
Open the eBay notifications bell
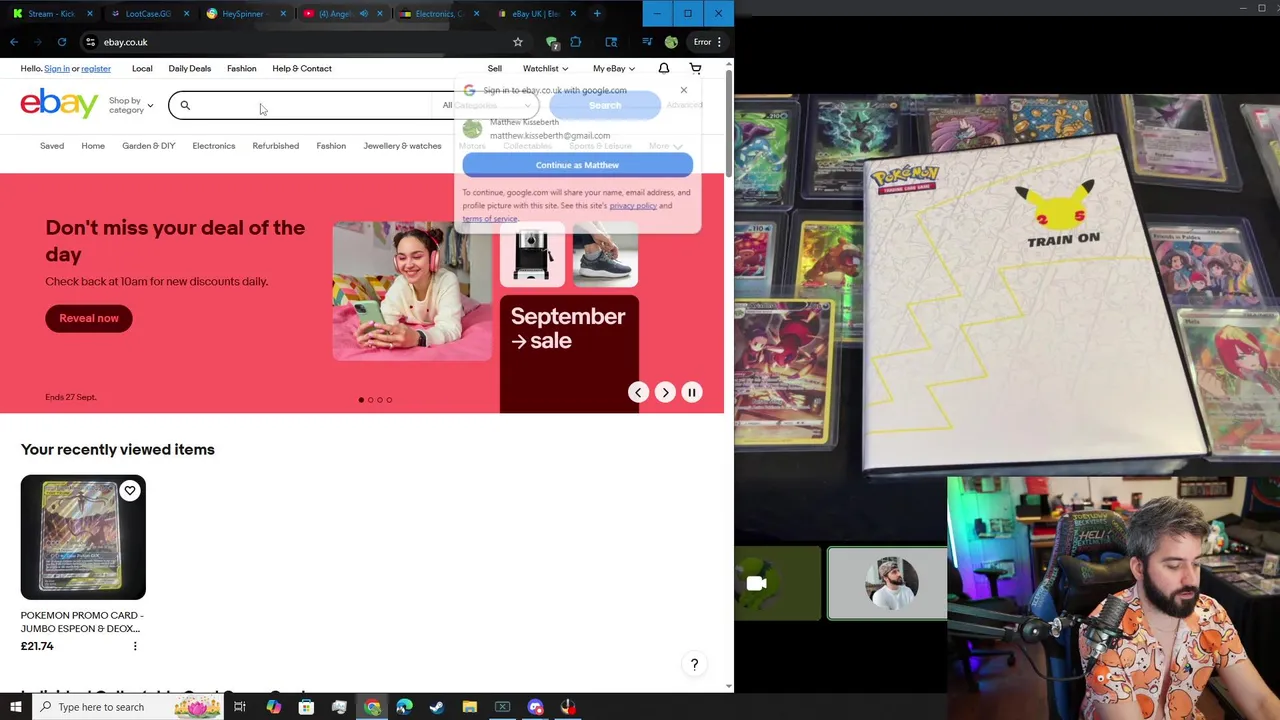click(x=664, y=68)
